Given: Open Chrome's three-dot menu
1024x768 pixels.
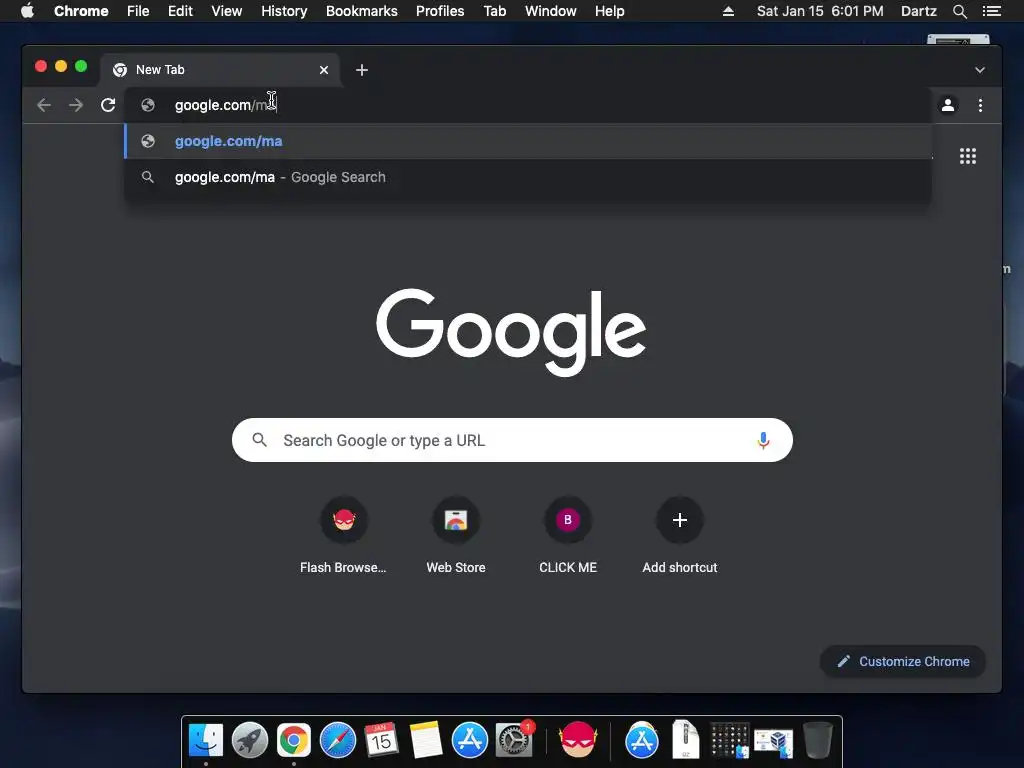Looking at the screenshot, I should [980, 105].
